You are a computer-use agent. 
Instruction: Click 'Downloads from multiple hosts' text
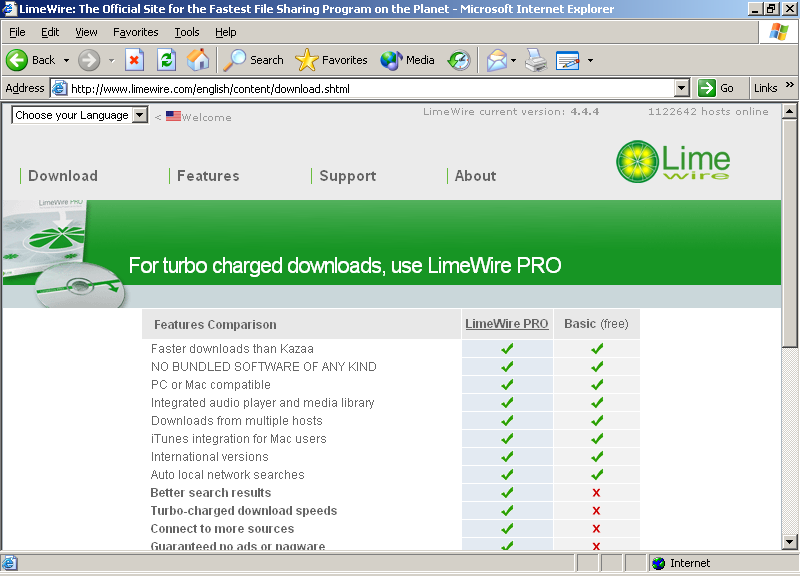click(237, 421)
